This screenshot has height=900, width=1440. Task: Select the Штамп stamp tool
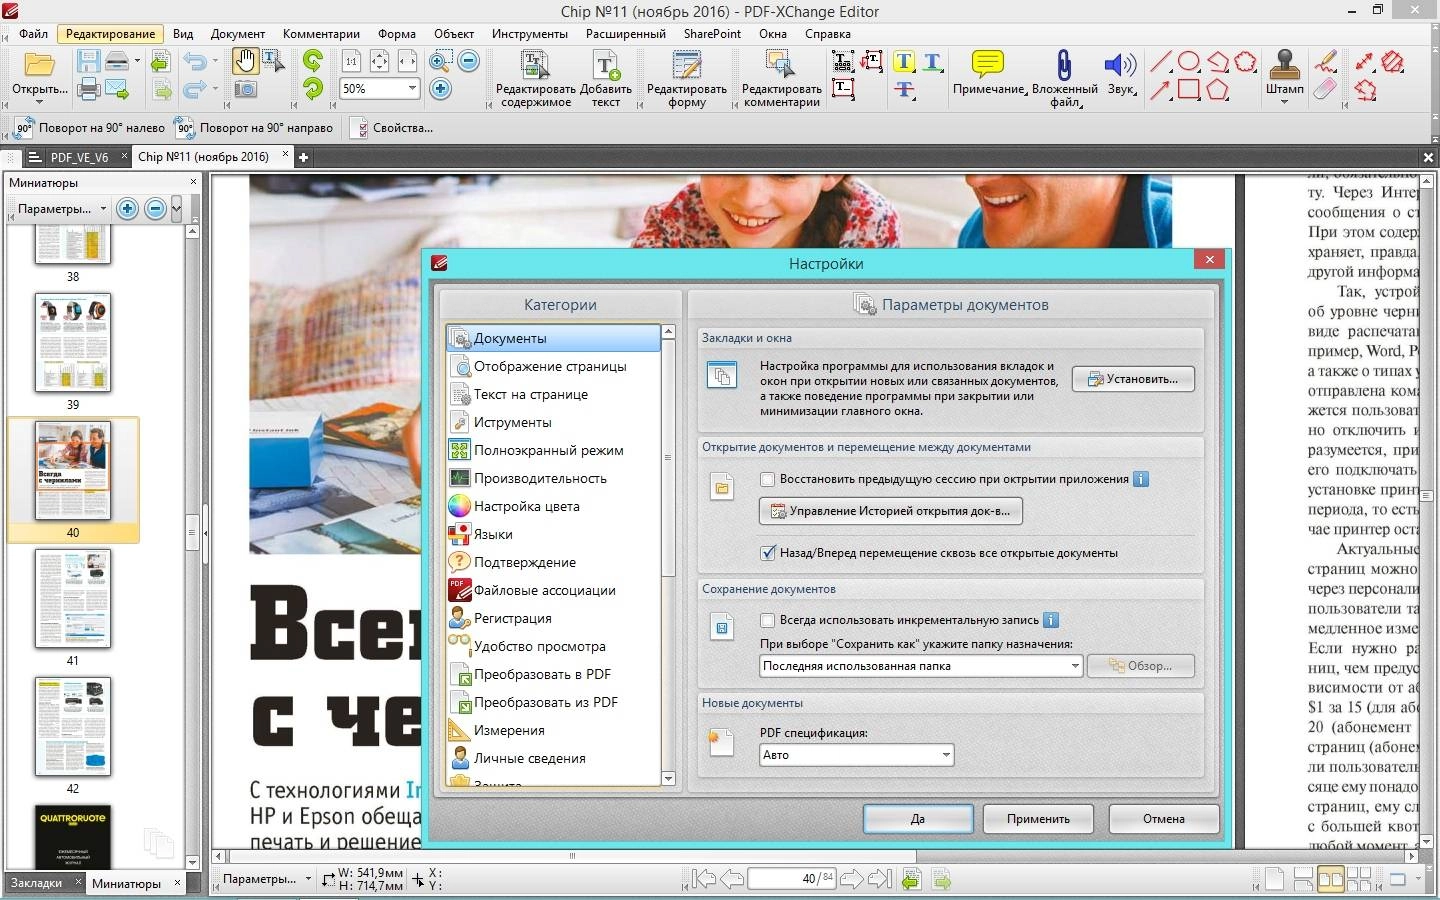coord(1285,76)
